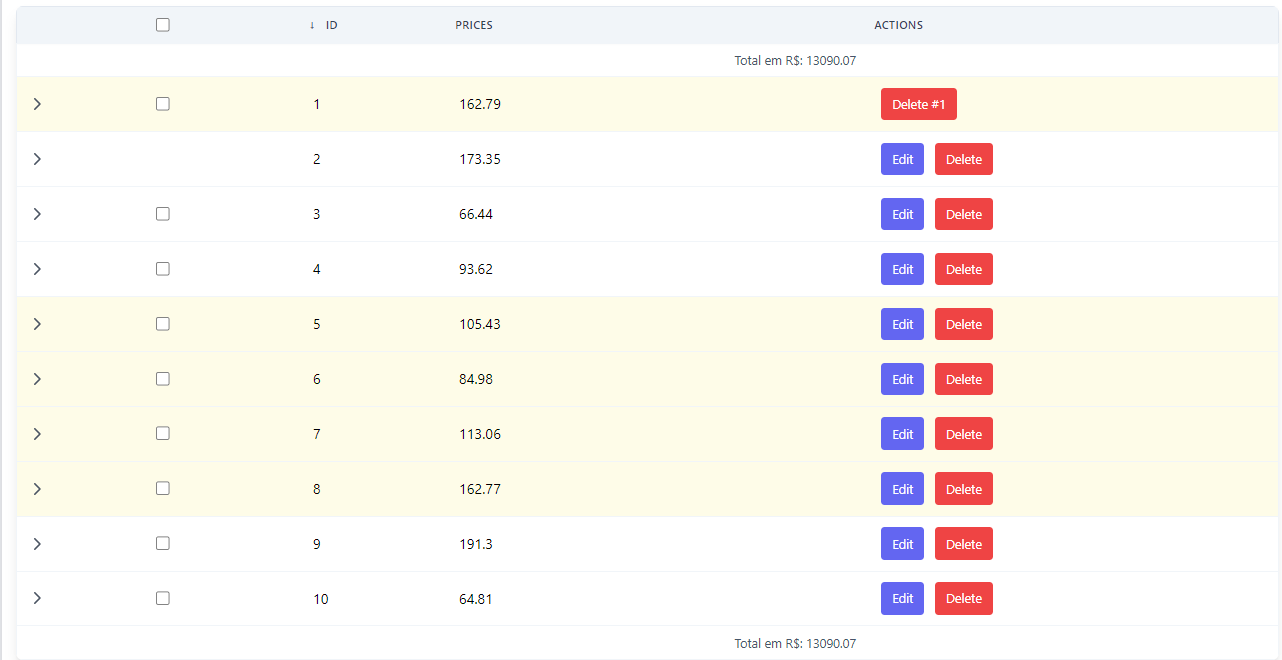Select the price 66.44

pyautogui.click(x=476, y=214)
